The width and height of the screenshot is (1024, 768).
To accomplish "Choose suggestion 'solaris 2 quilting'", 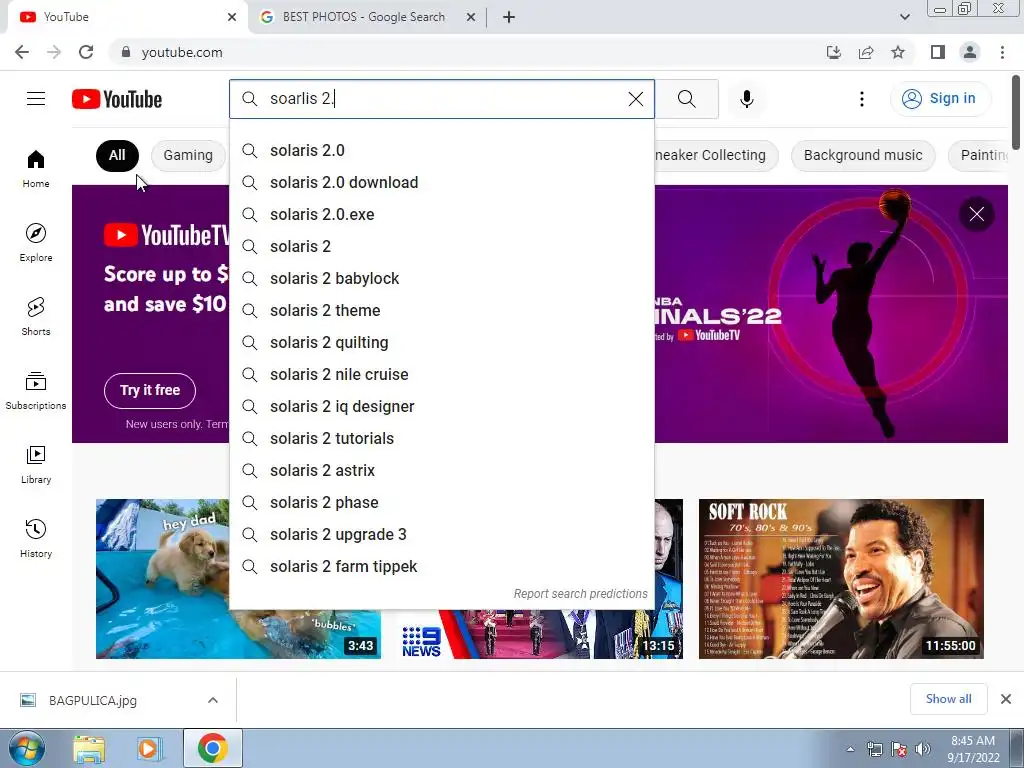I will 441,342.
